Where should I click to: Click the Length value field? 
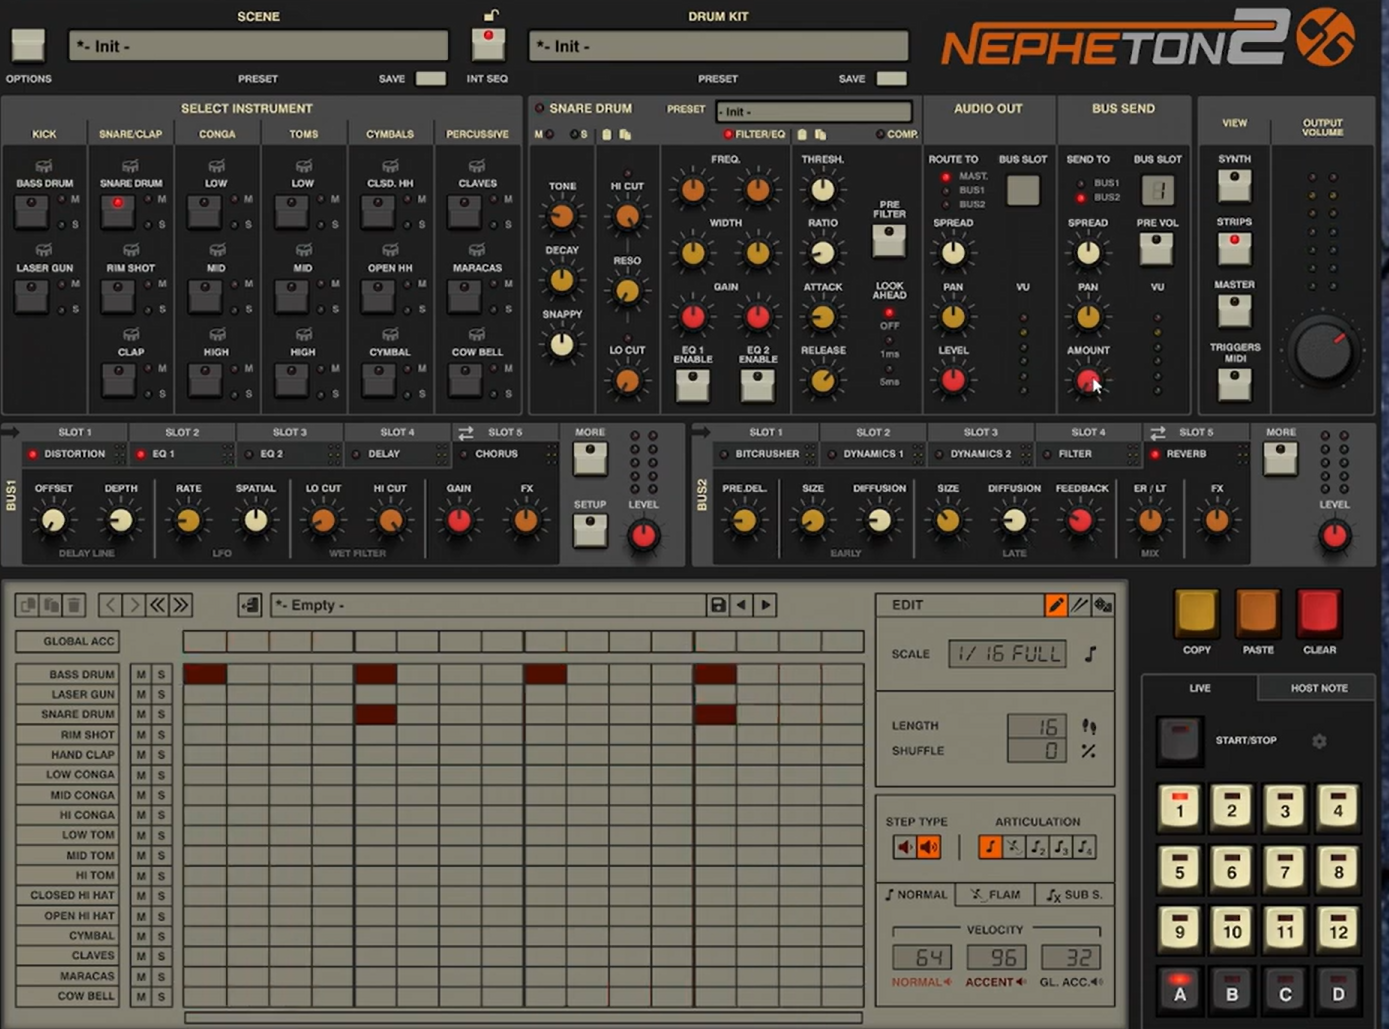[x=1037, y=726]
